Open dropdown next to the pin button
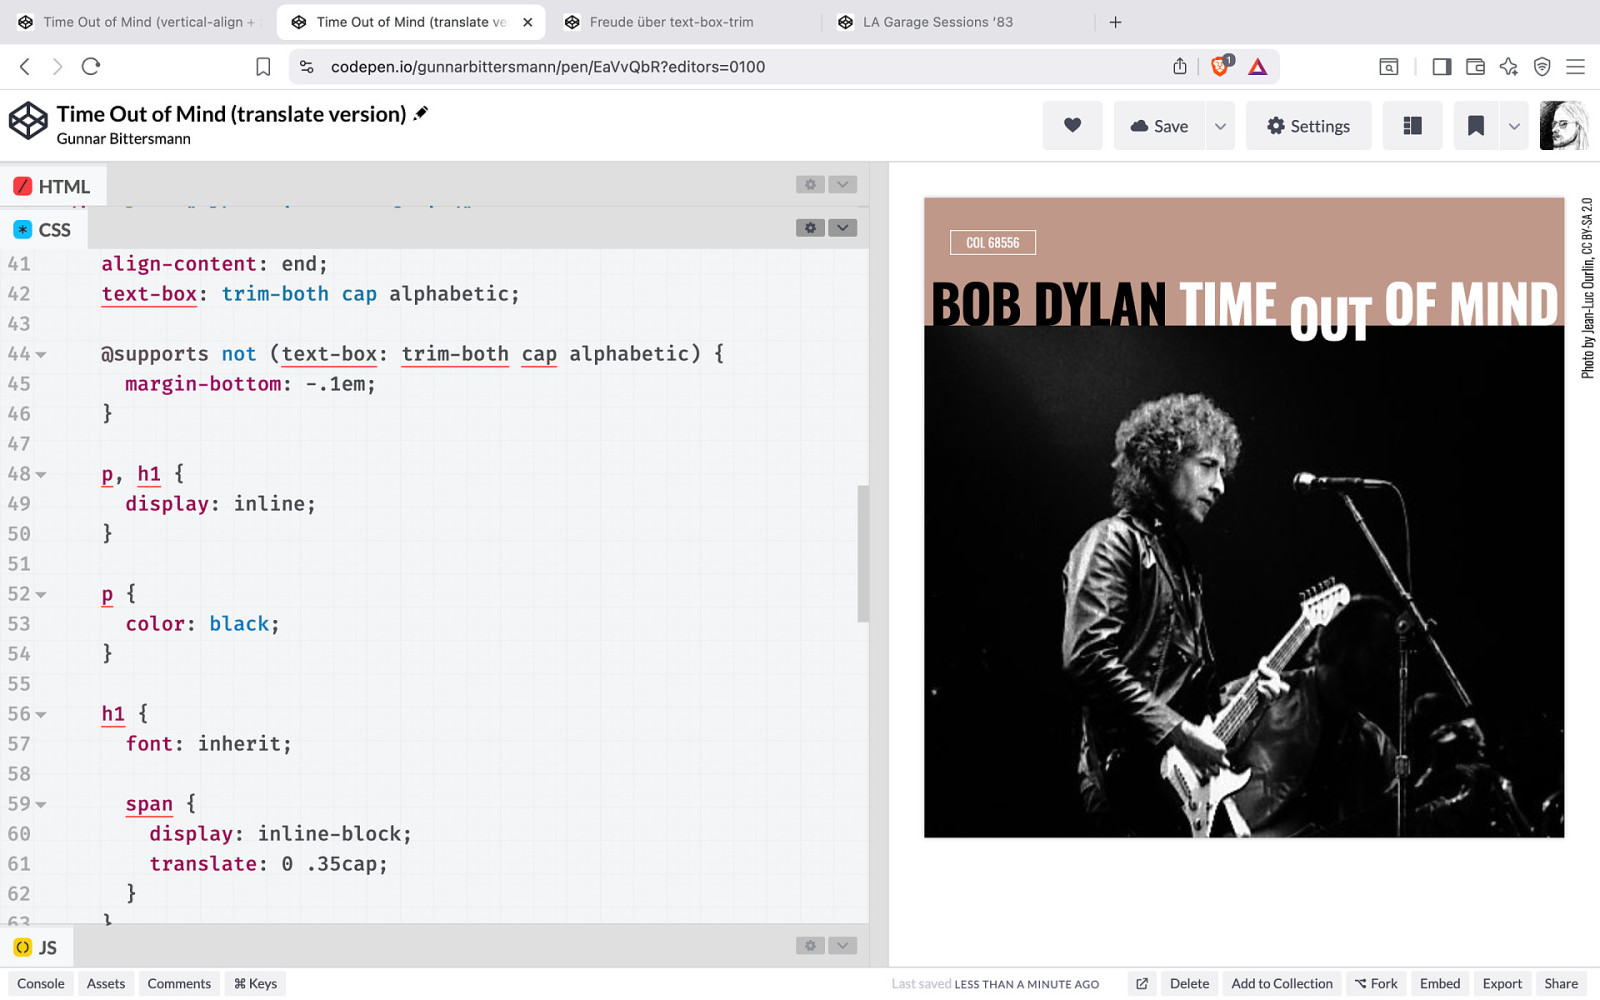Image resolution: width=1600 pixels, height=1000 pixels. (x=1514, y=126)
